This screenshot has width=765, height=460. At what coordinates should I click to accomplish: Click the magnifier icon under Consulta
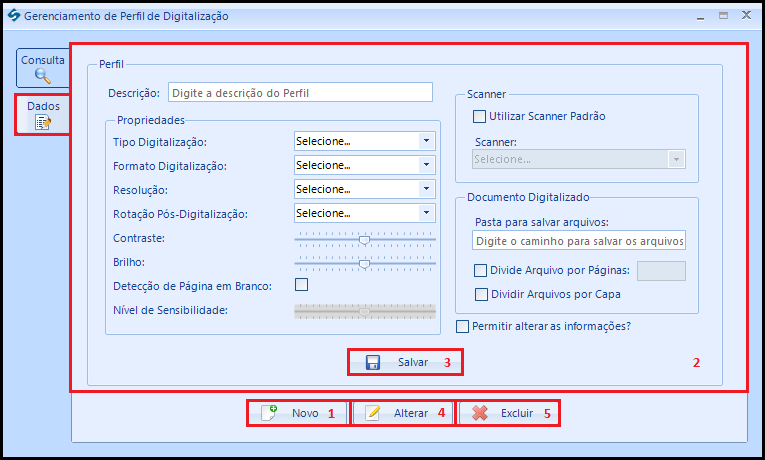tap(42, 76)
